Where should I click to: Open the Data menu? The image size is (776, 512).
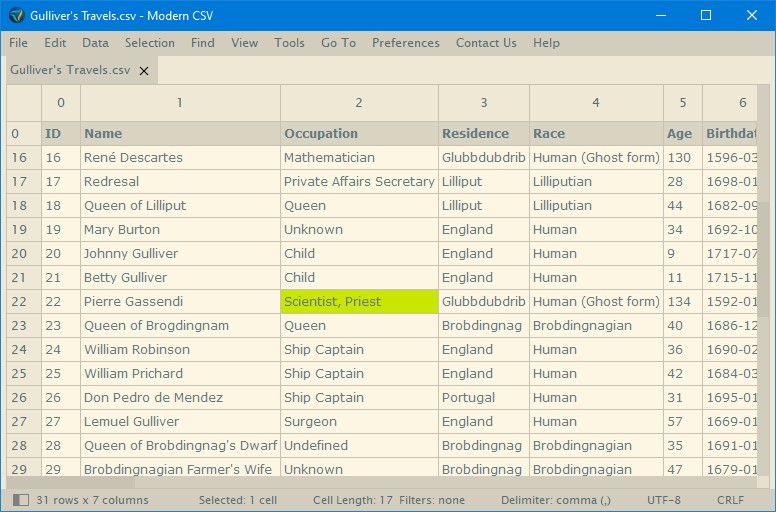point(96,43)
